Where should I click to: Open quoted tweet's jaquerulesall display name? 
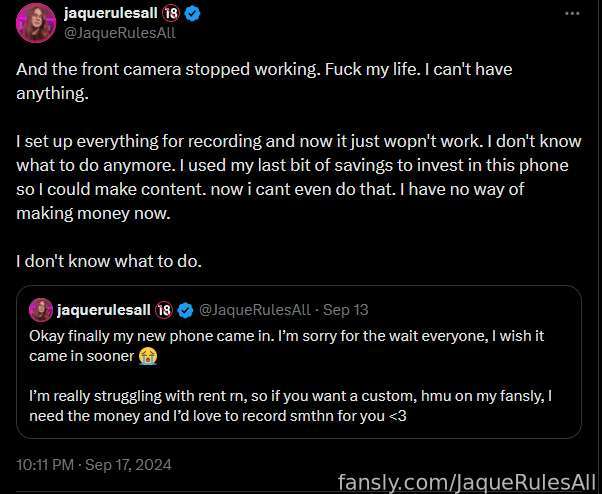[104, 310]
